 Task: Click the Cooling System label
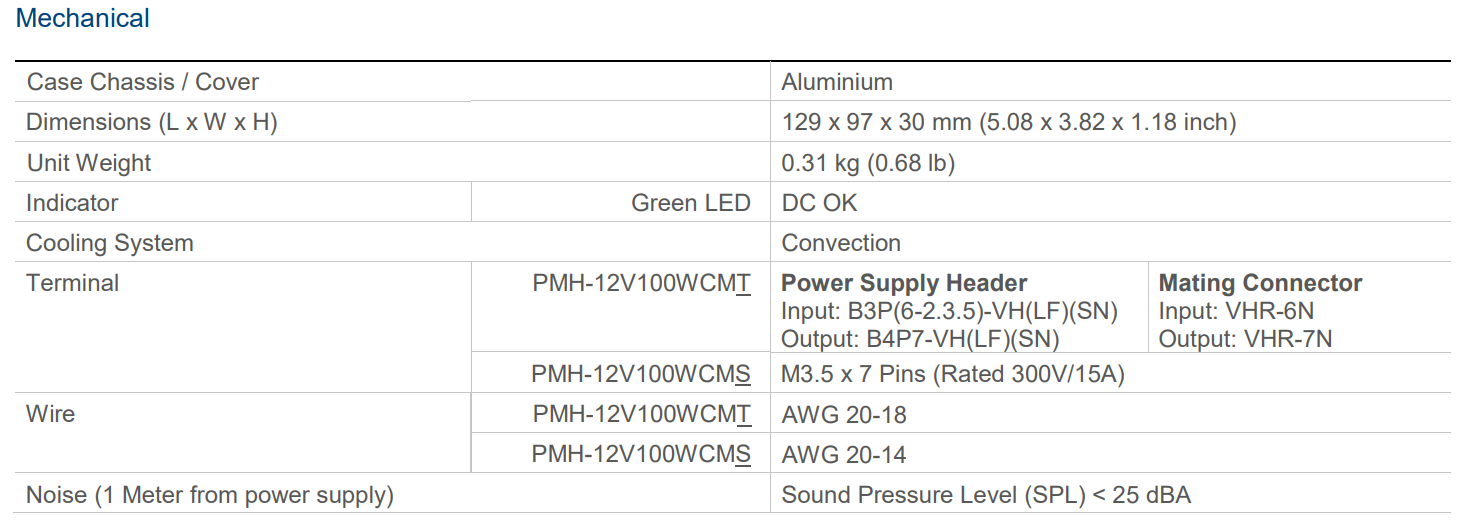[x=110, y=243]
